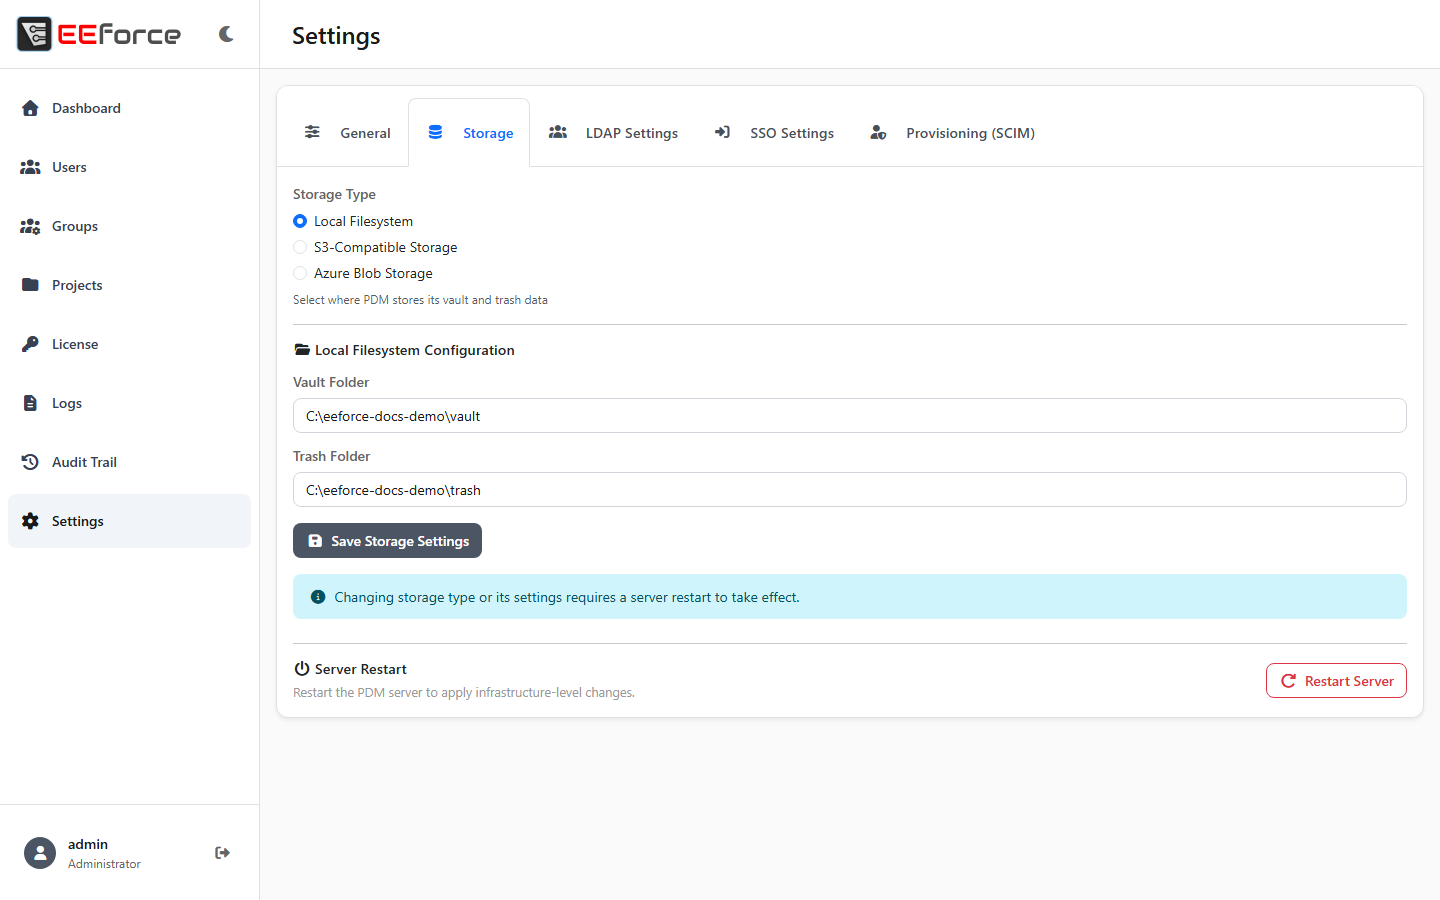This screenshot has height=900, width=1440.
Task: Click the Settings gear icon
Action: coord(30,521)
